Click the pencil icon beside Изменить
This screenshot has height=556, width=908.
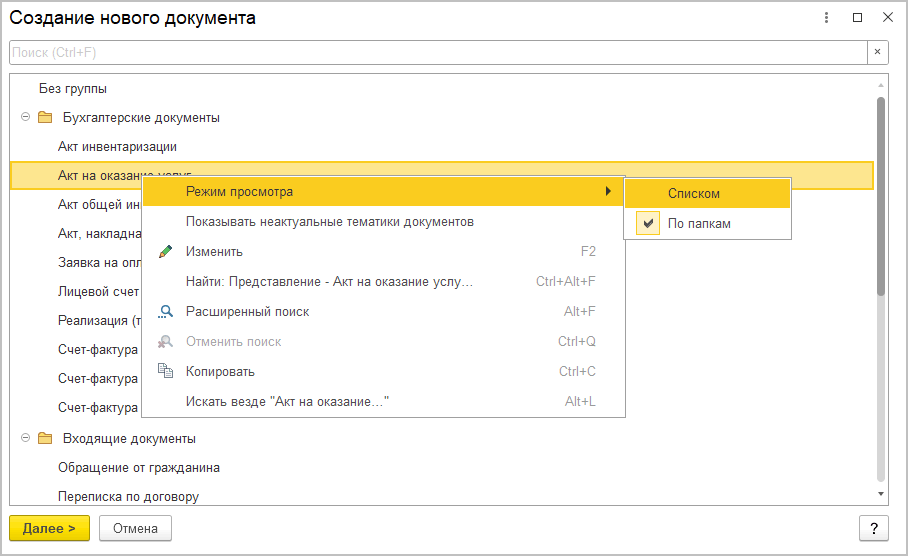pyautogui.click(x=166, y=251)
